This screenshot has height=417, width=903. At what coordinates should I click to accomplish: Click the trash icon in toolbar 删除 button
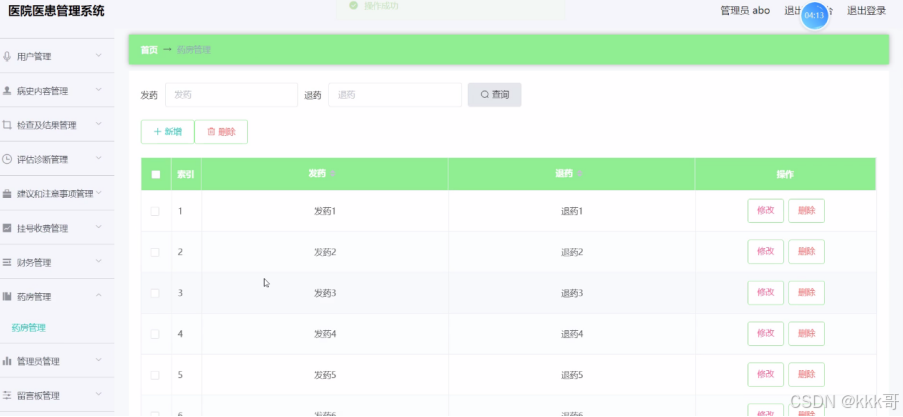pos(211,131)
